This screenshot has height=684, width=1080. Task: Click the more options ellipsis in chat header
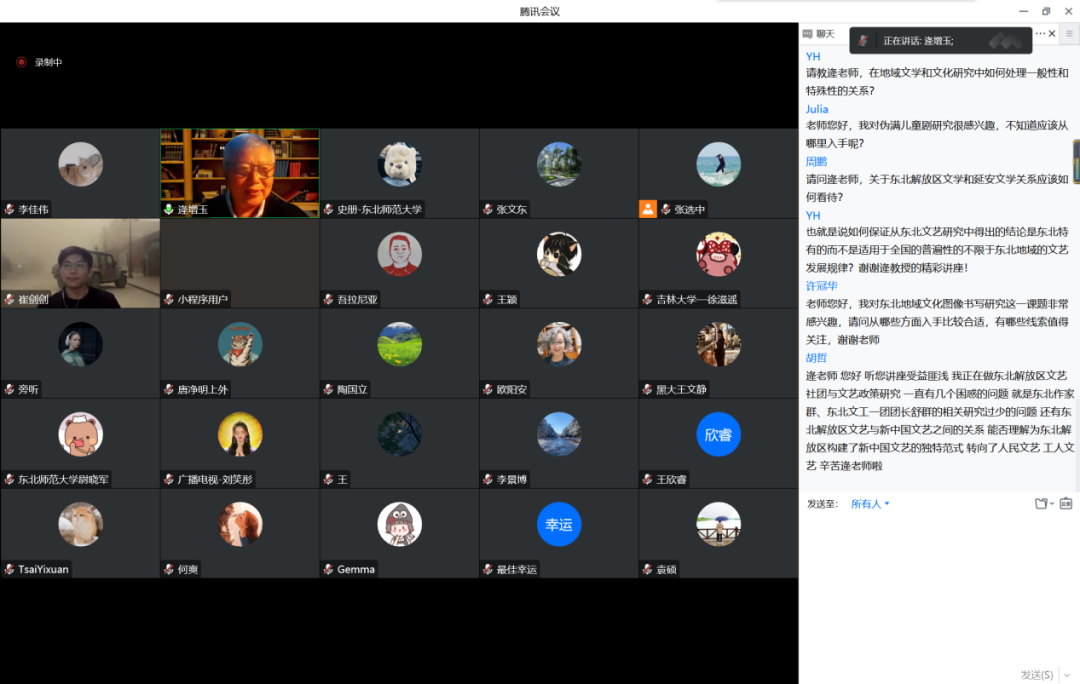[x=1040, y=33]
